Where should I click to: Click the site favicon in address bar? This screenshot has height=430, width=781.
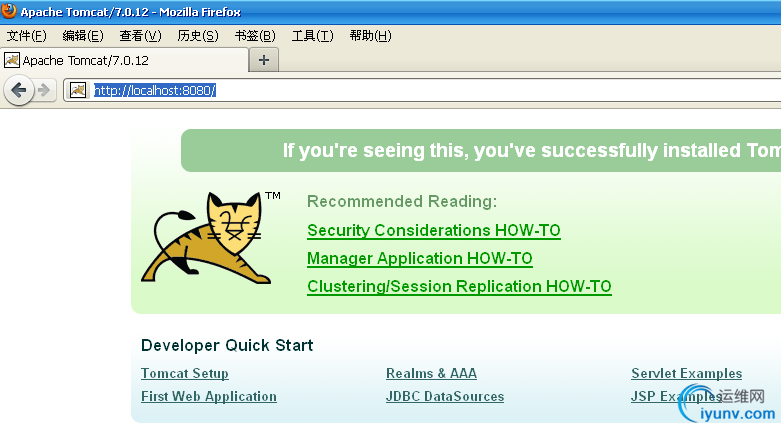pyautogui.click(x=78, y=90)
